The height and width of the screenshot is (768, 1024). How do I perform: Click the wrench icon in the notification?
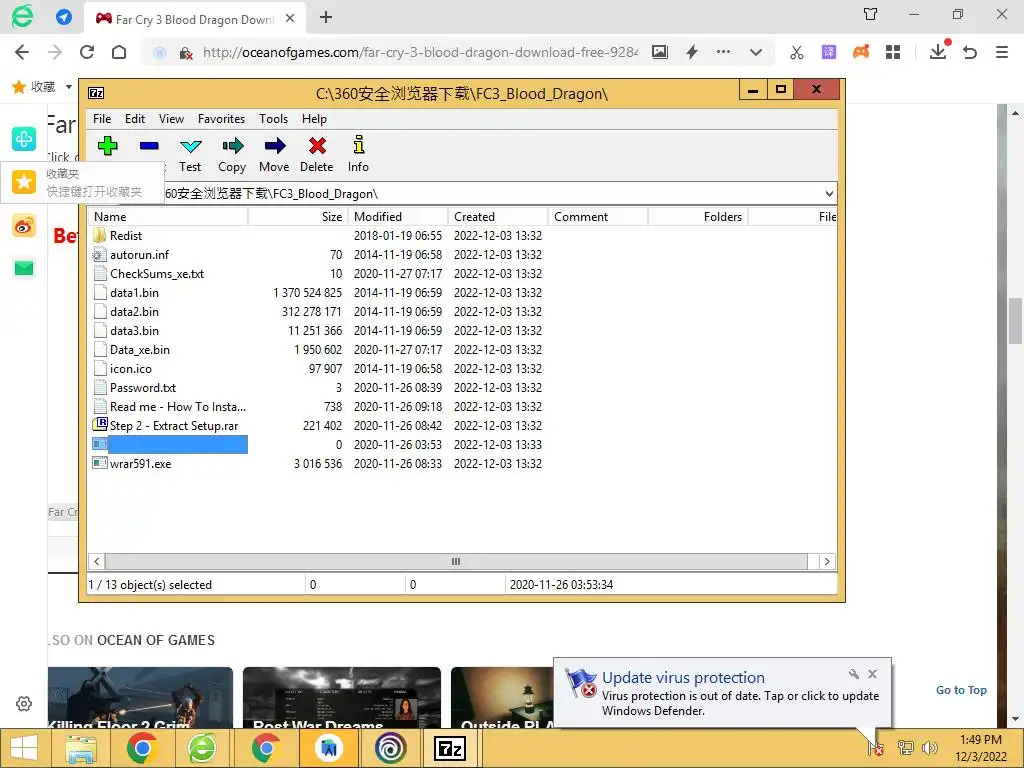(854, 674)
